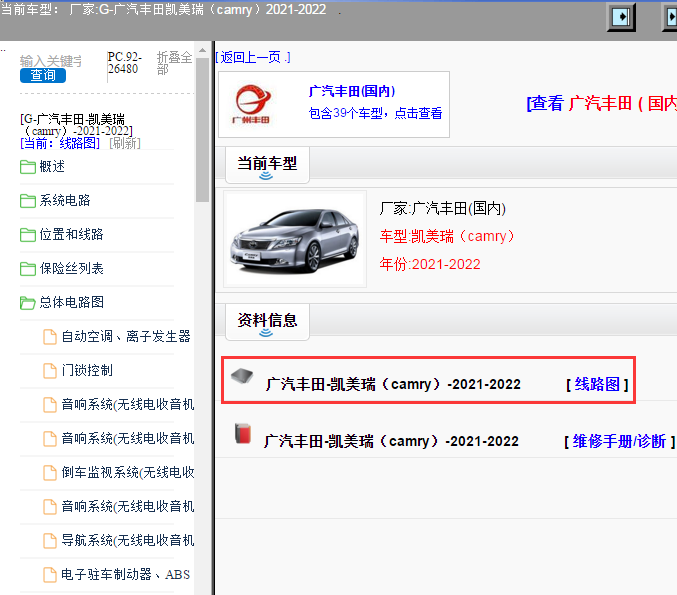Click the page icon beside 自动空调、离子发生器
Viewport: 677px width, 595px height.
(x=49, y=336)
